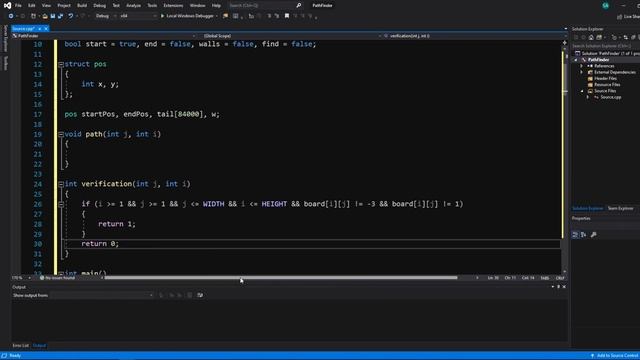Collapse the void path function block

tap(61, 134)
